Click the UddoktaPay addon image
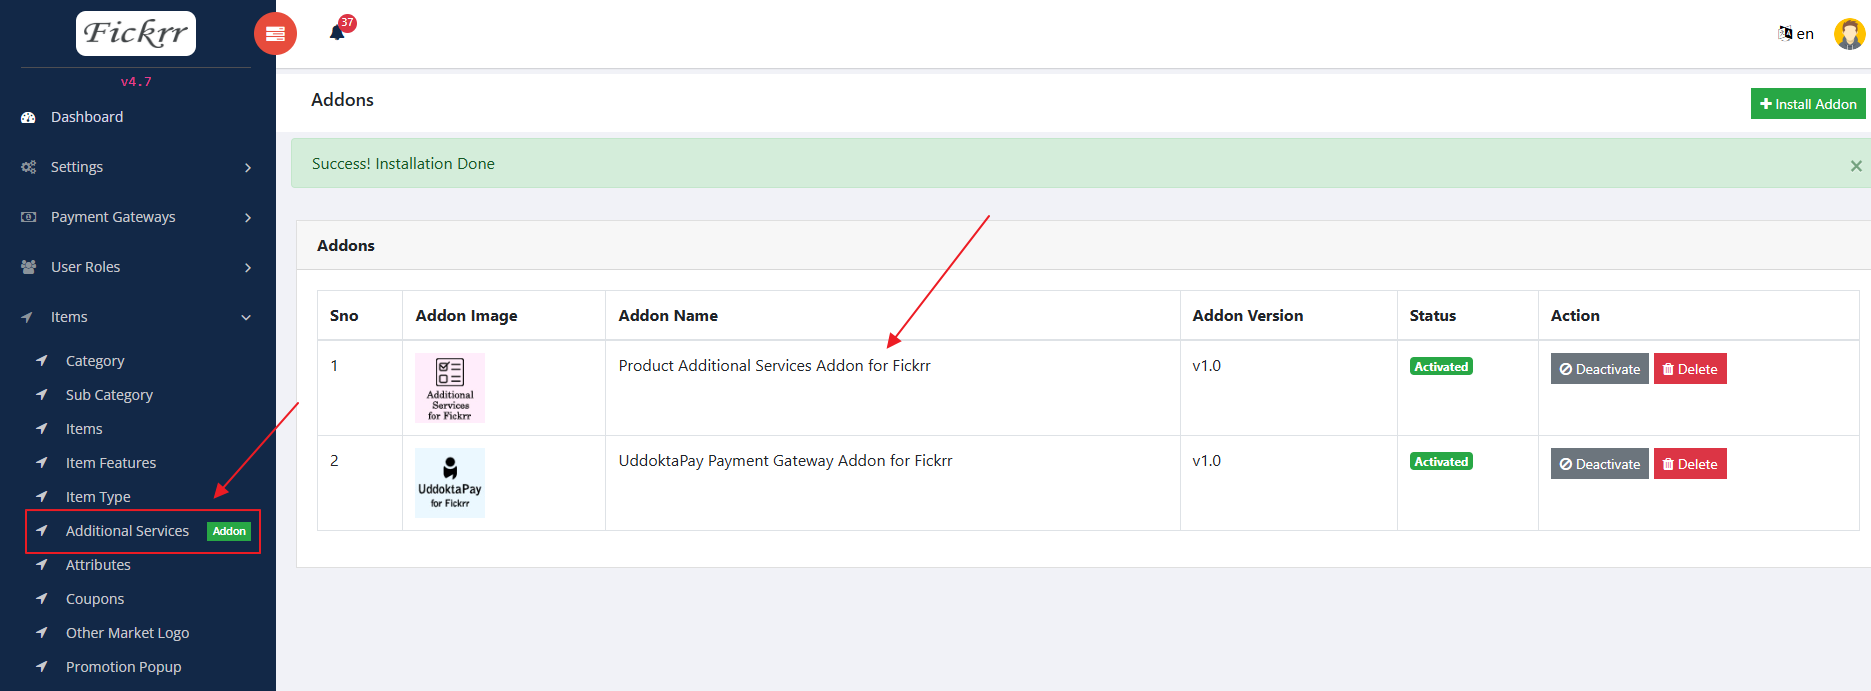 [x=450, y=483]
